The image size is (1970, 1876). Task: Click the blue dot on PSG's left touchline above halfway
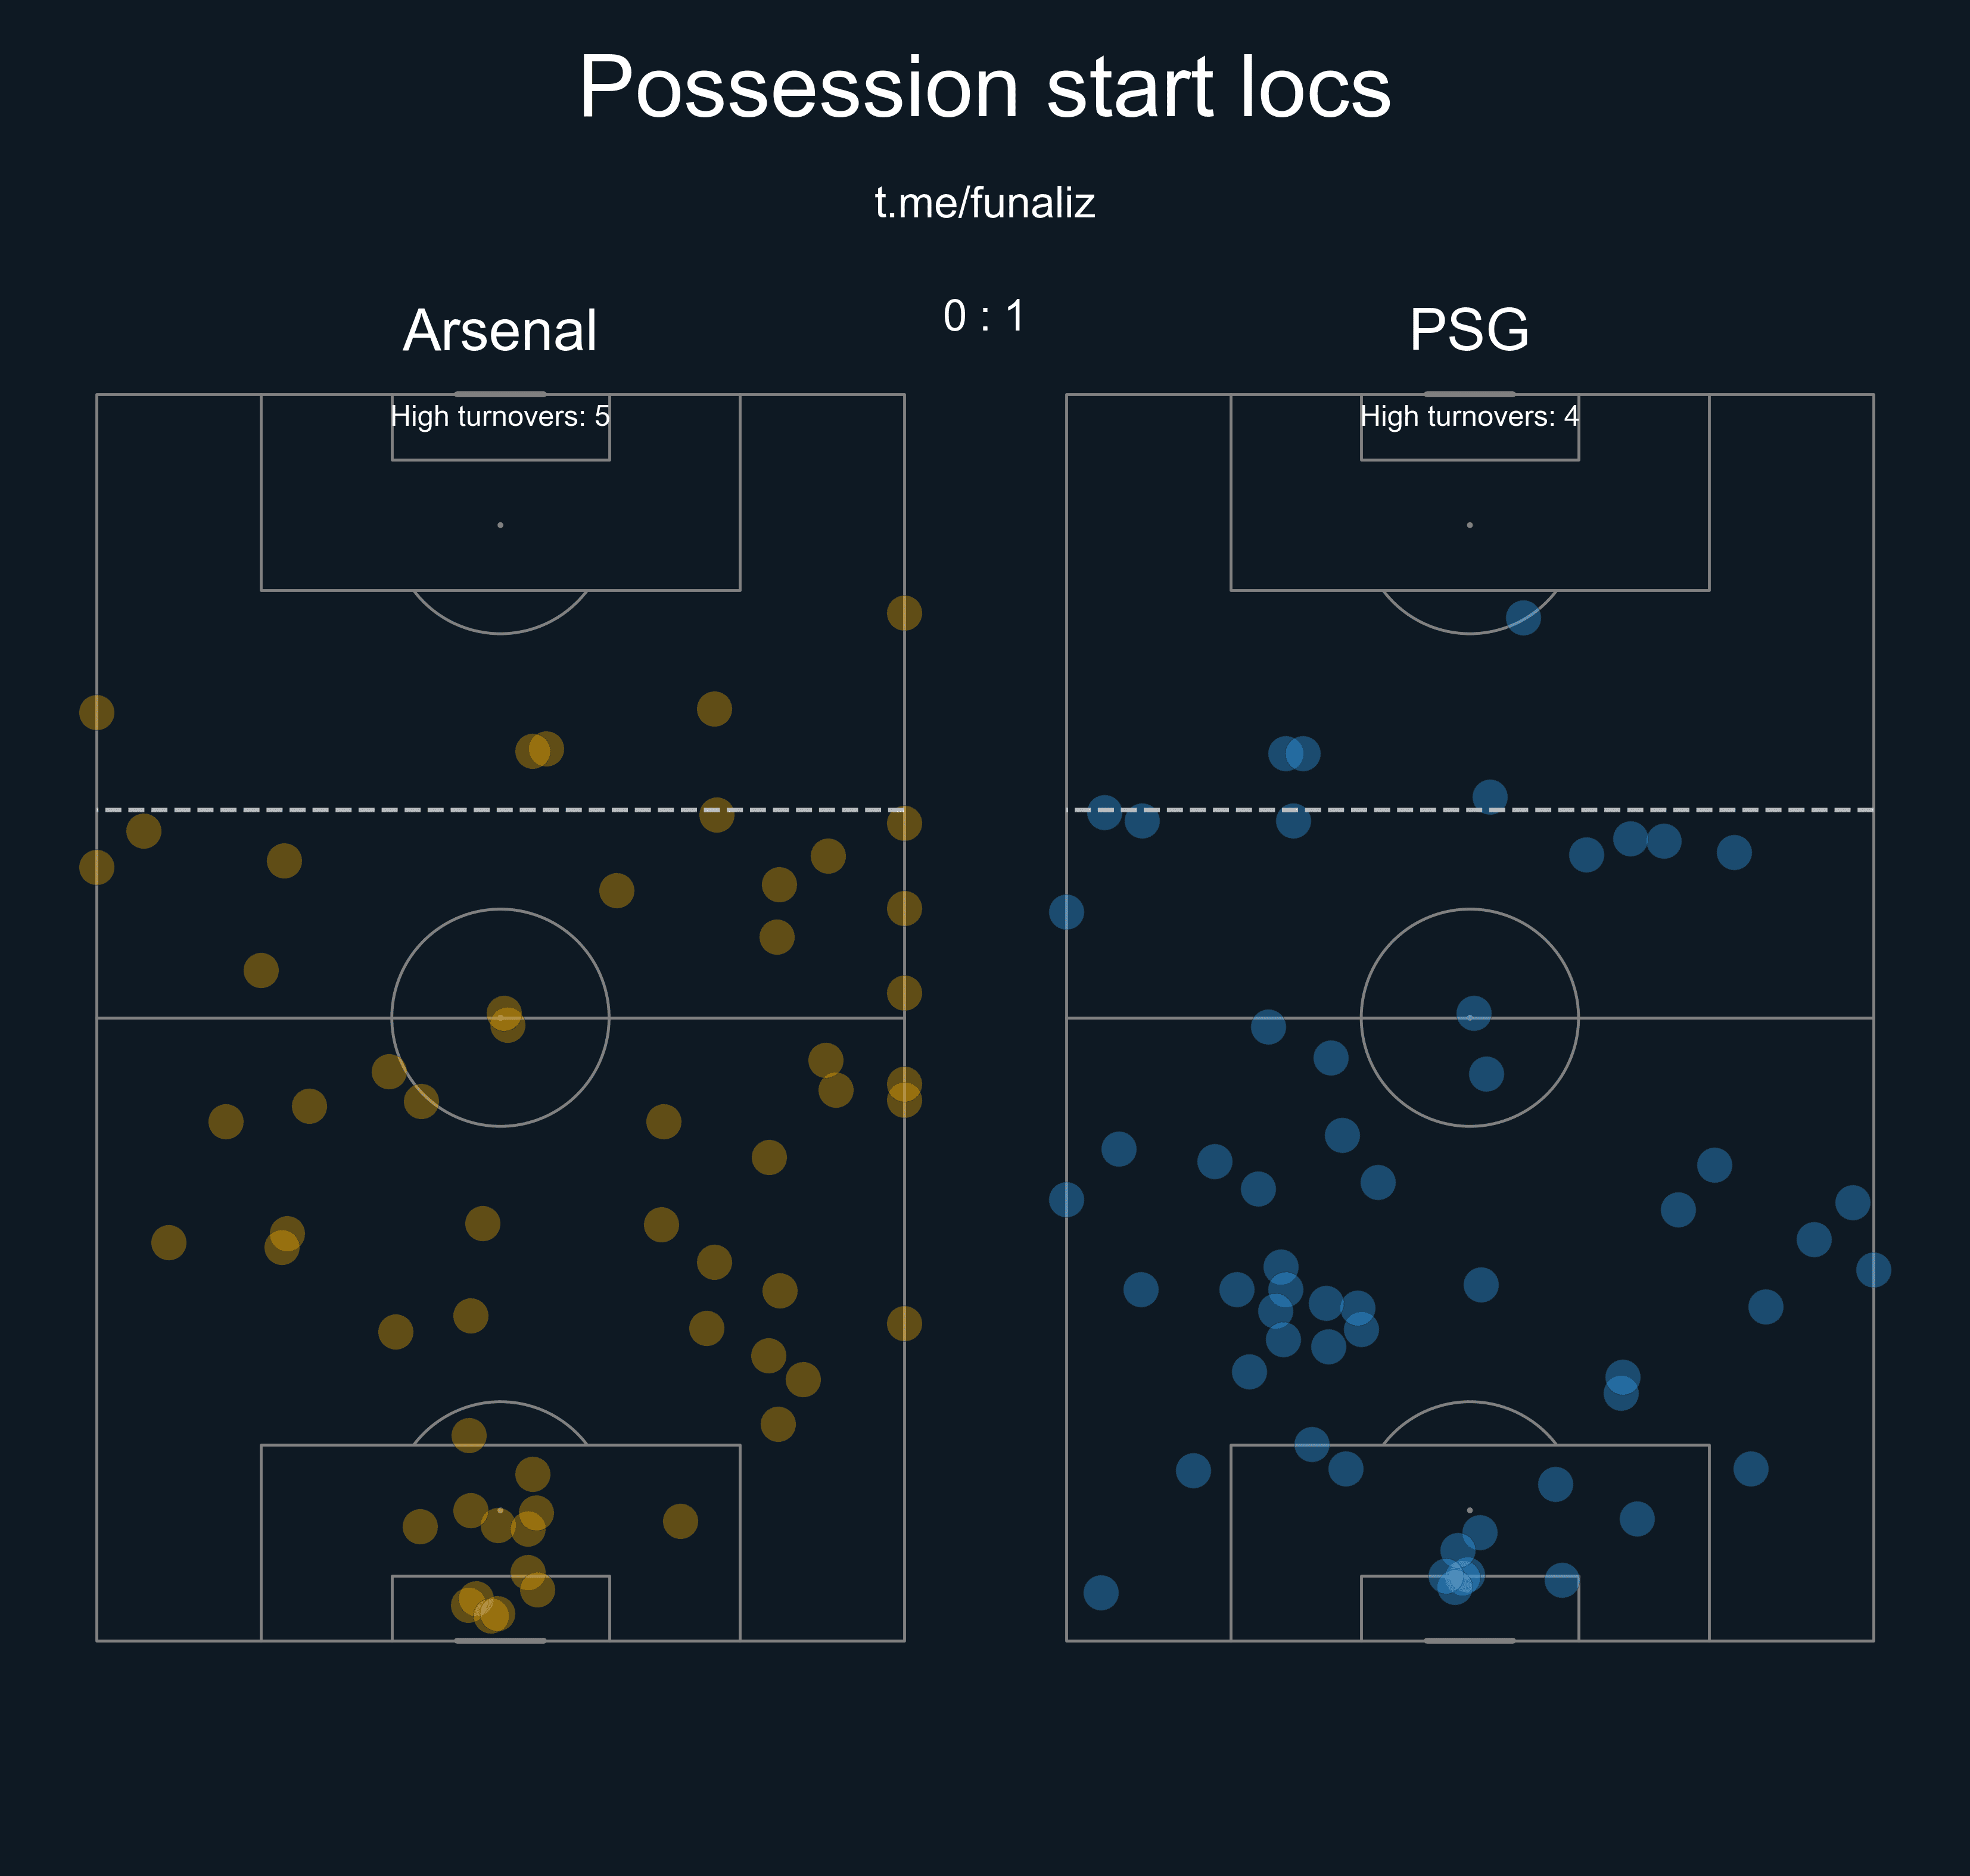[x=1066, y=912]
